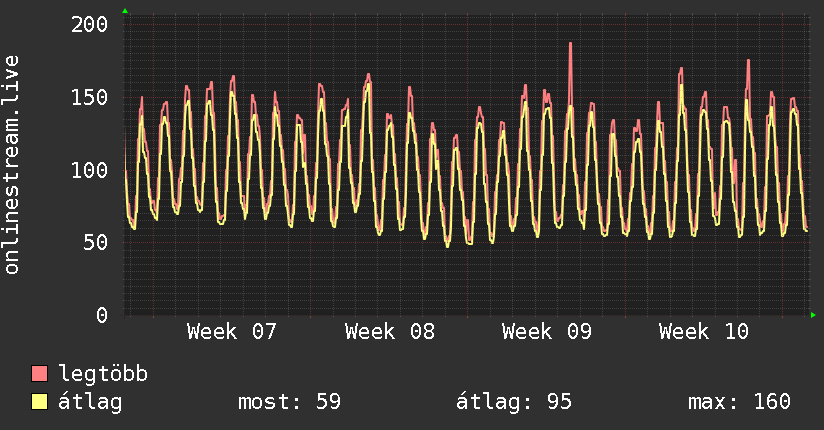The image size is (824, 430).
Task: Click the 'átlag: 95' statistic value
Action: click(514, 402)
